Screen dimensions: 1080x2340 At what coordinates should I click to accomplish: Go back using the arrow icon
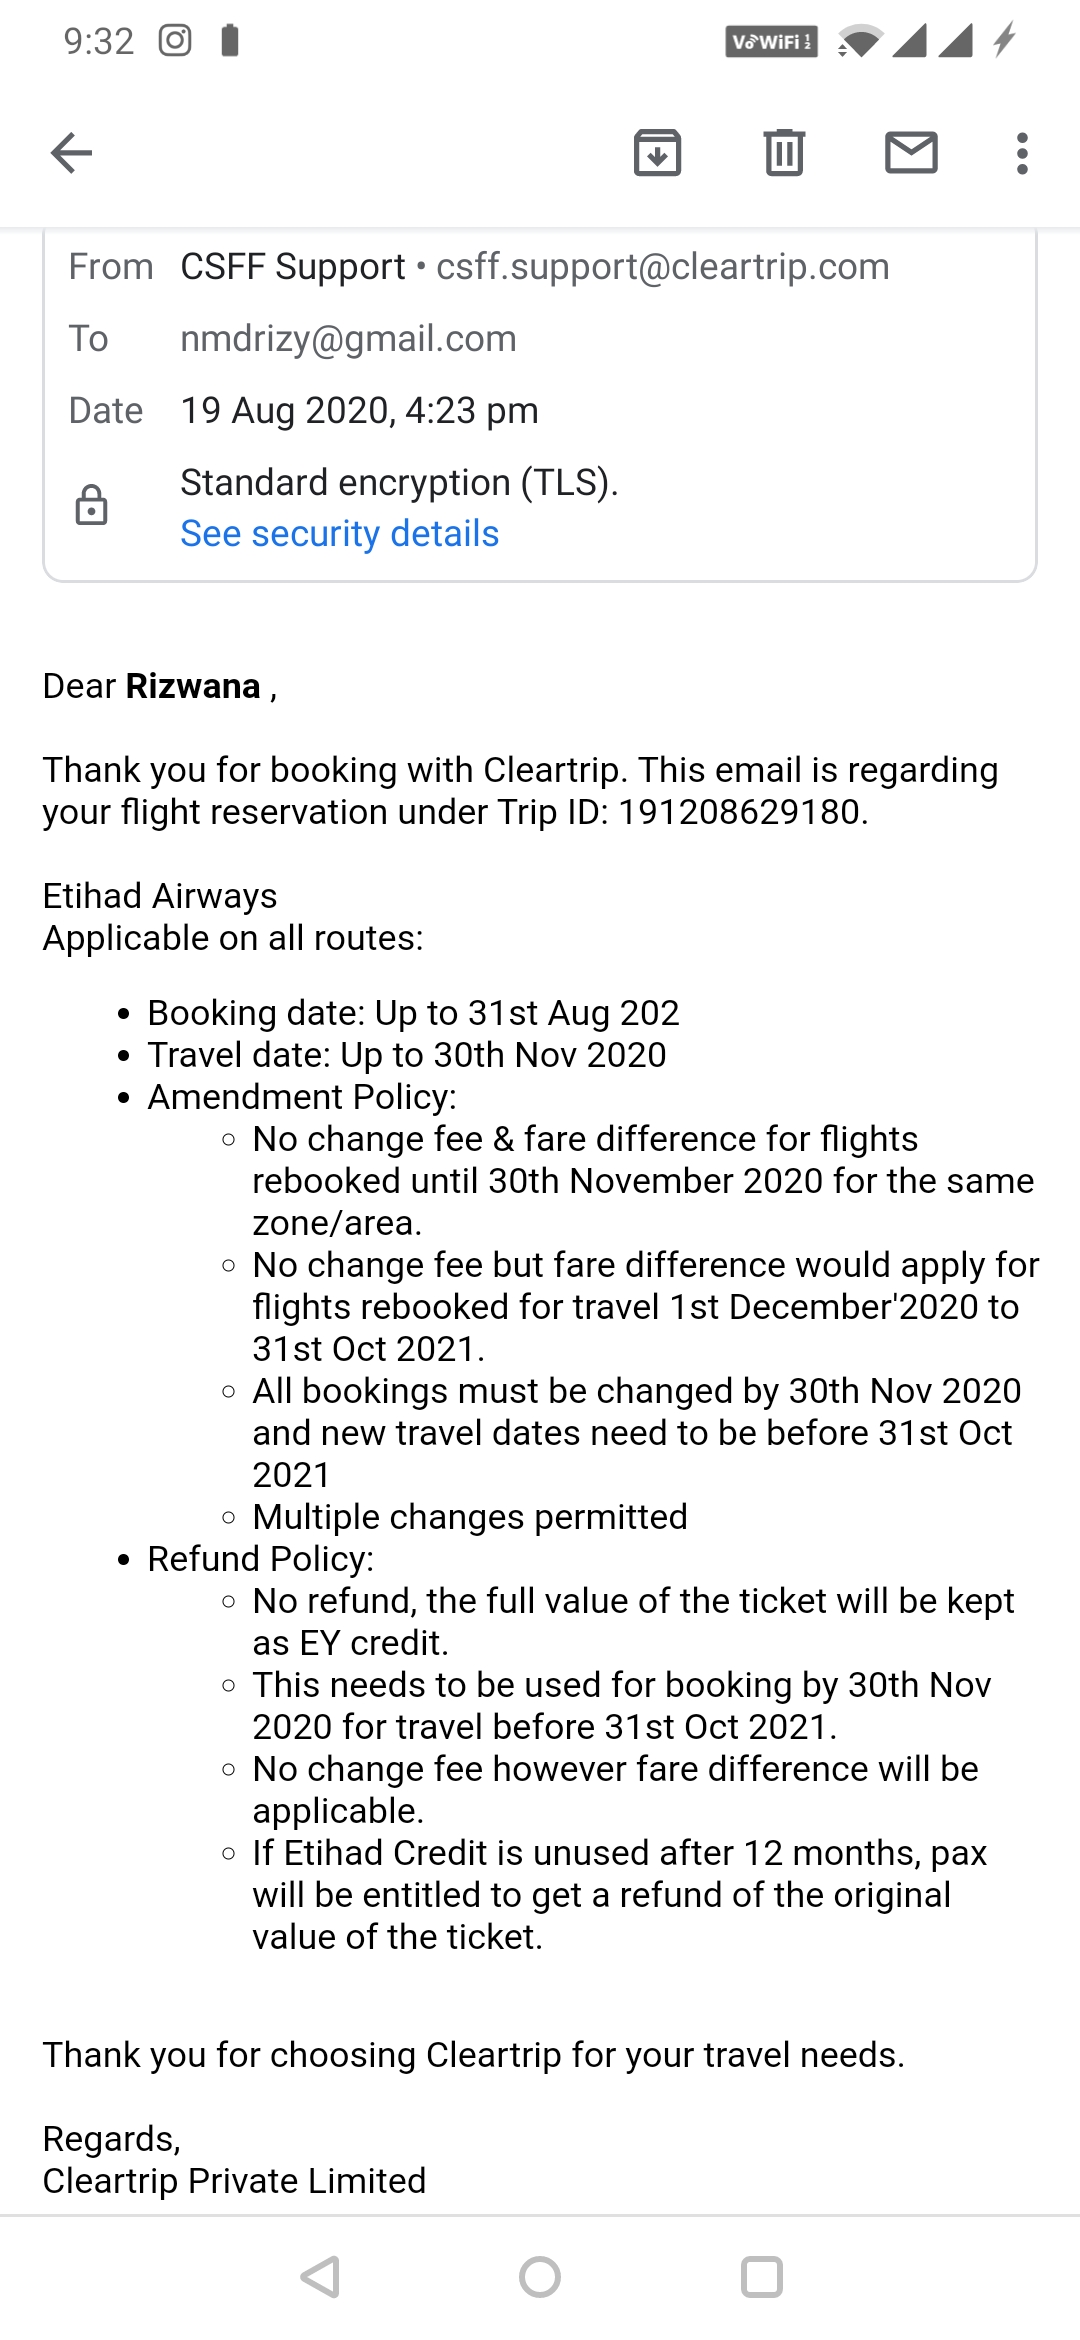pos(71,153)
